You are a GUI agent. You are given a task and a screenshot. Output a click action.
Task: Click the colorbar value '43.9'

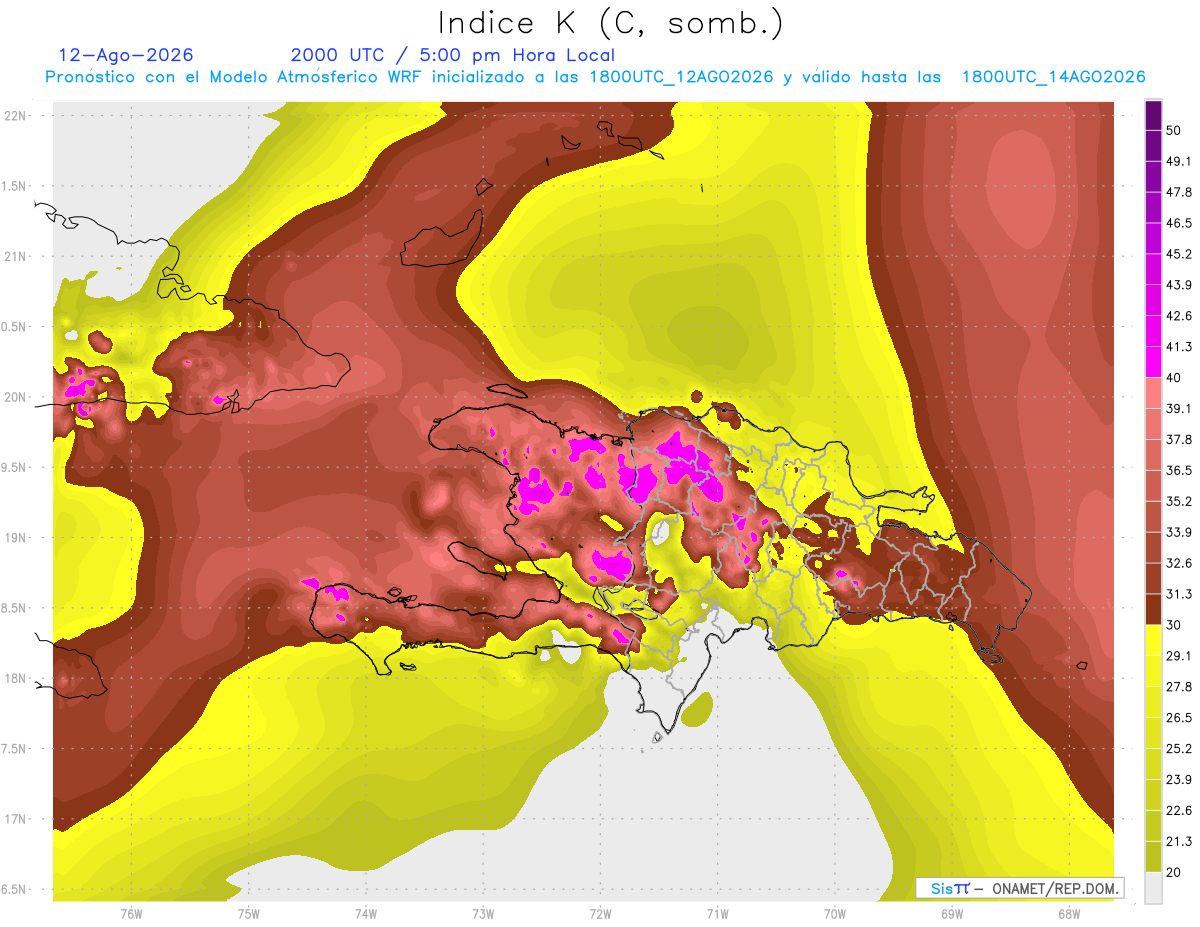point(1179,285)
